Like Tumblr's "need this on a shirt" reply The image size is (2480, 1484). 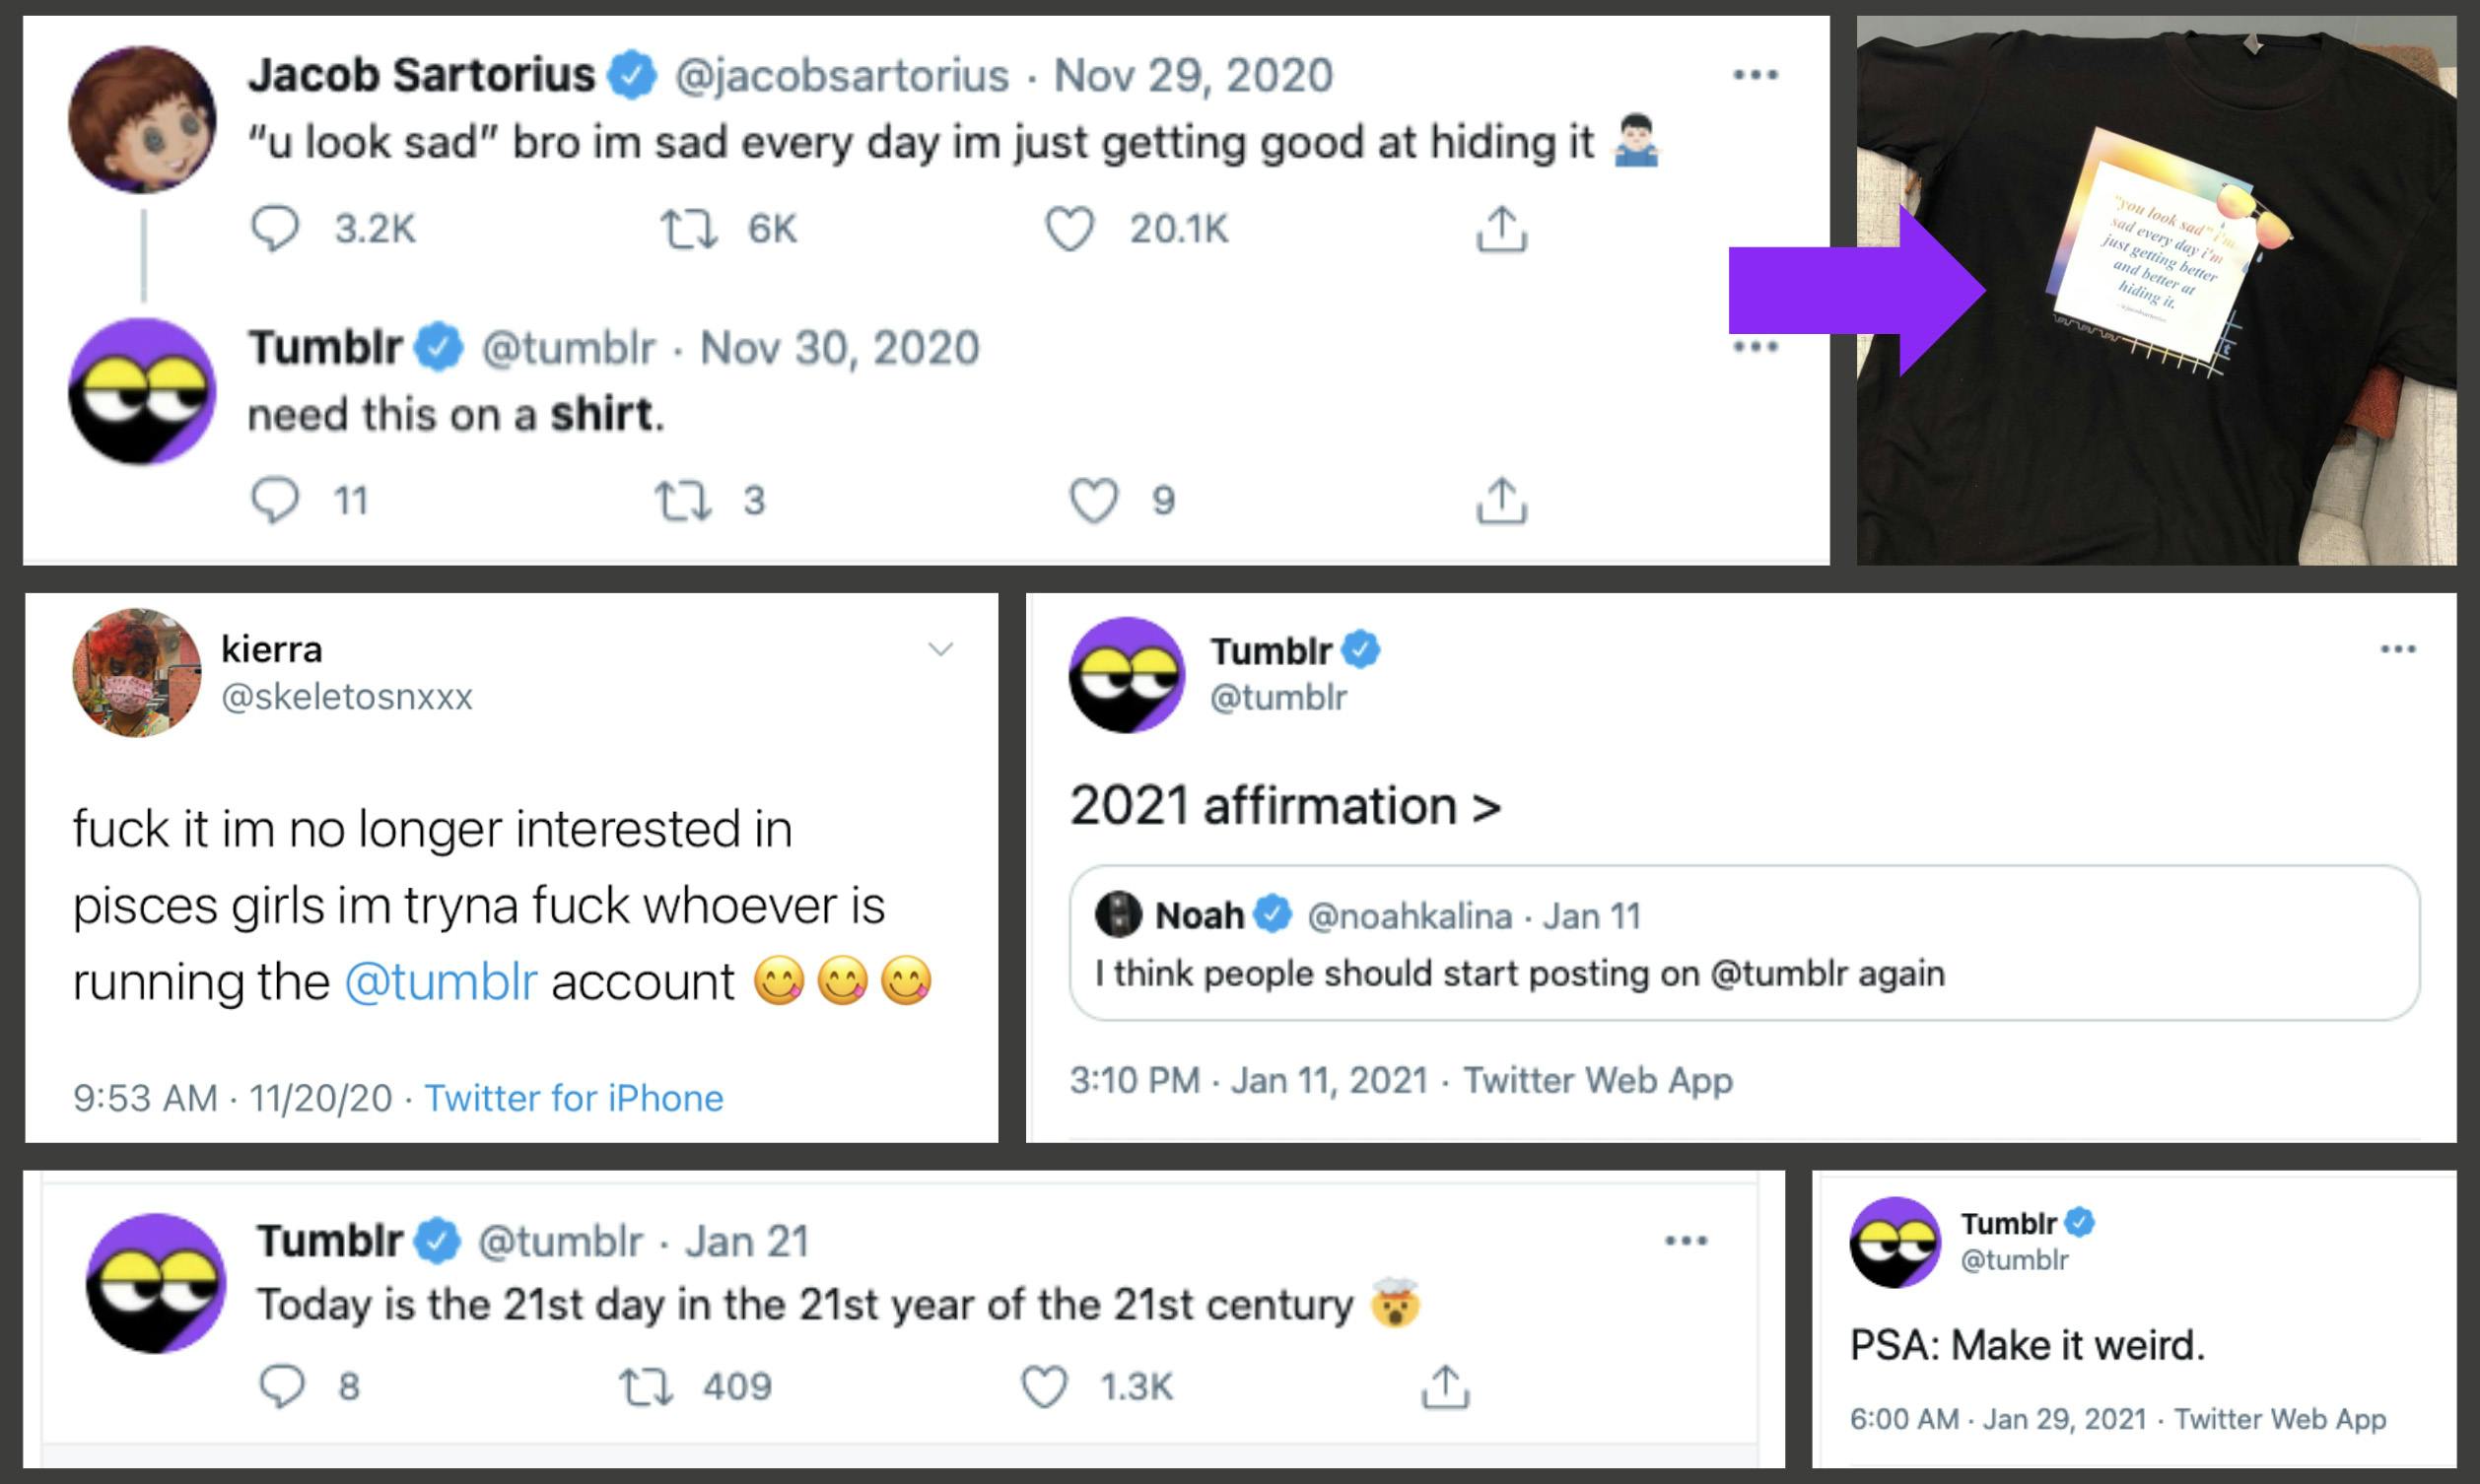coord(1093,500)
